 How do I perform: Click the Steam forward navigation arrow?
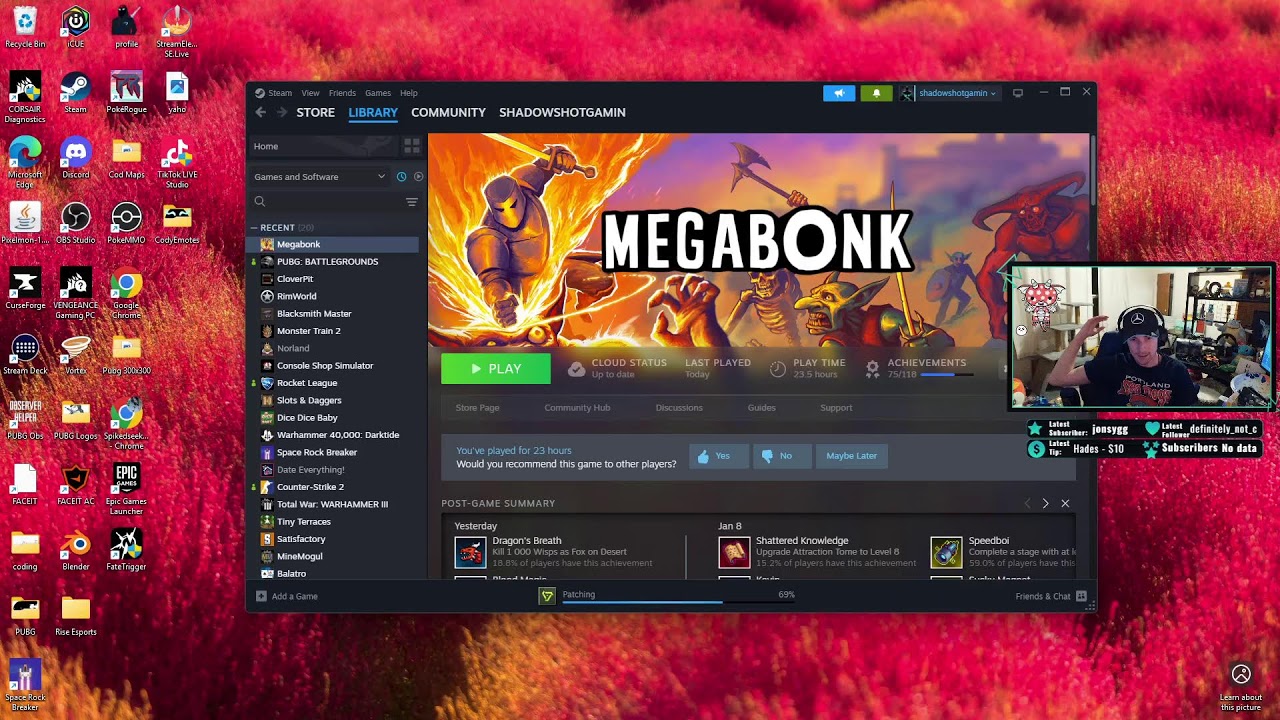[x=282, y=112]
